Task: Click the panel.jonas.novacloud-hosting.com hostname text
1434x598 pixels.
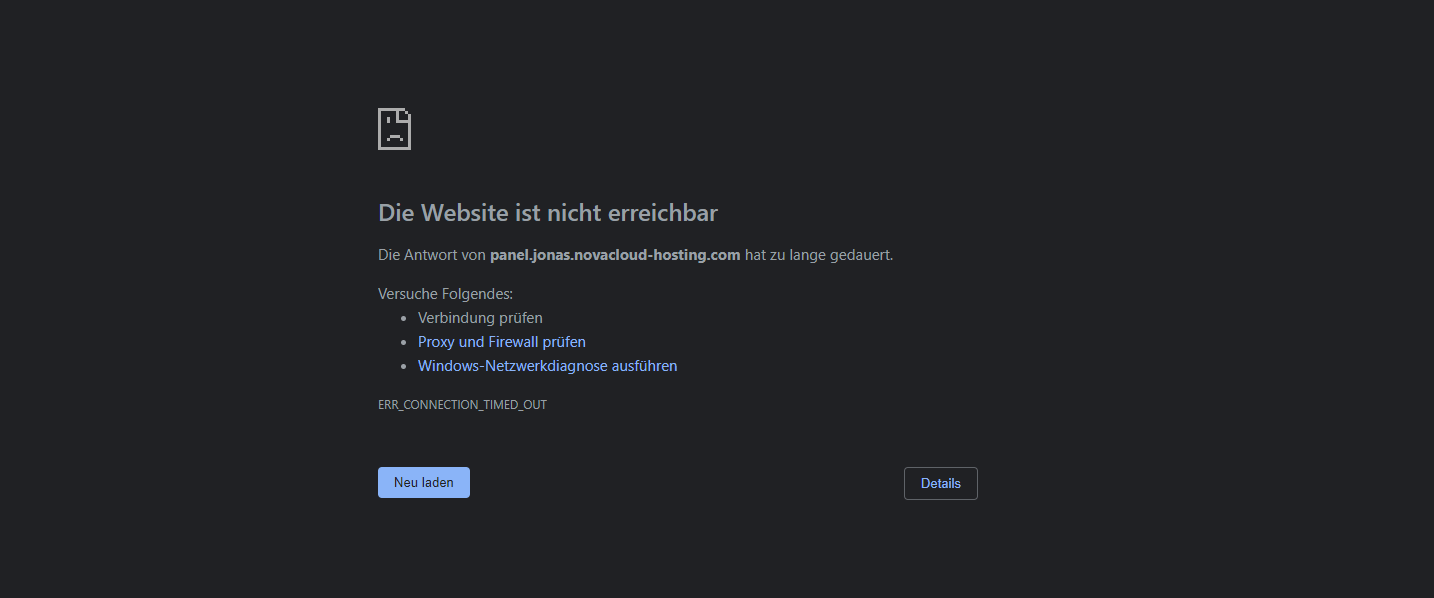Action: (615, 255)
